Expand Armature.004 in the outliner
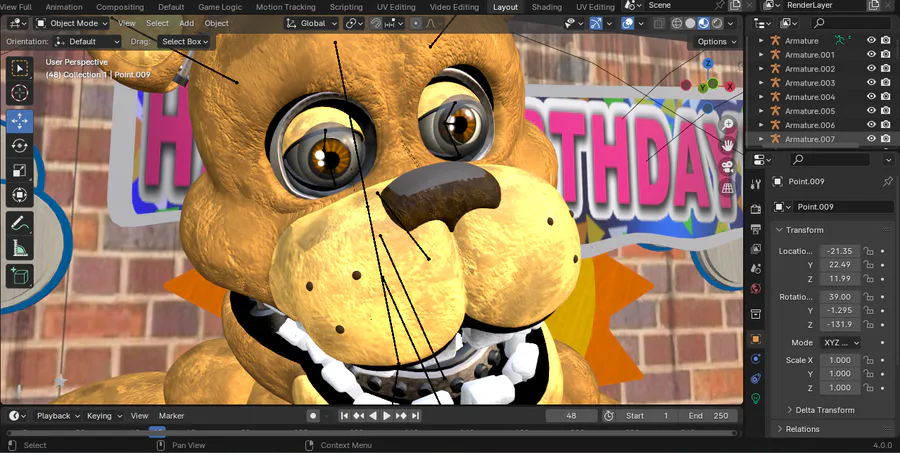Viewport: 900px width, 453px height. pyautogui.click(x=761, y=97)
